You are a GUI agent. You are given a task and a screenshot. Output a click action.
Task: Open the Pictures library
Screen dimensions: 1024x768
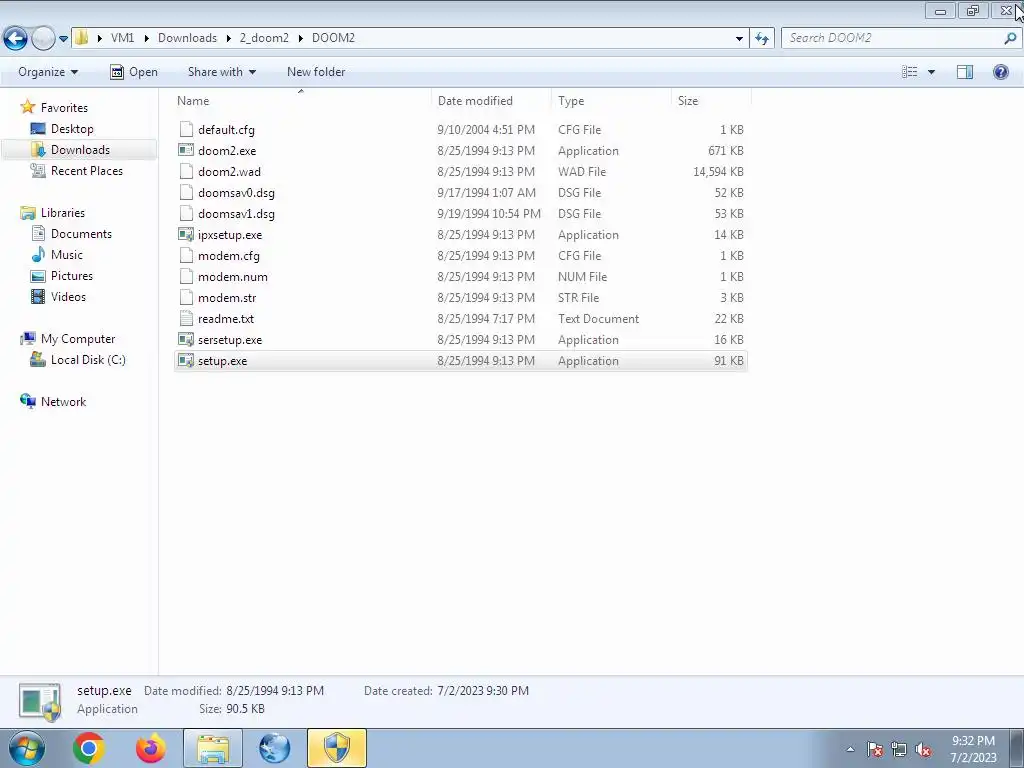coord(72,276)
